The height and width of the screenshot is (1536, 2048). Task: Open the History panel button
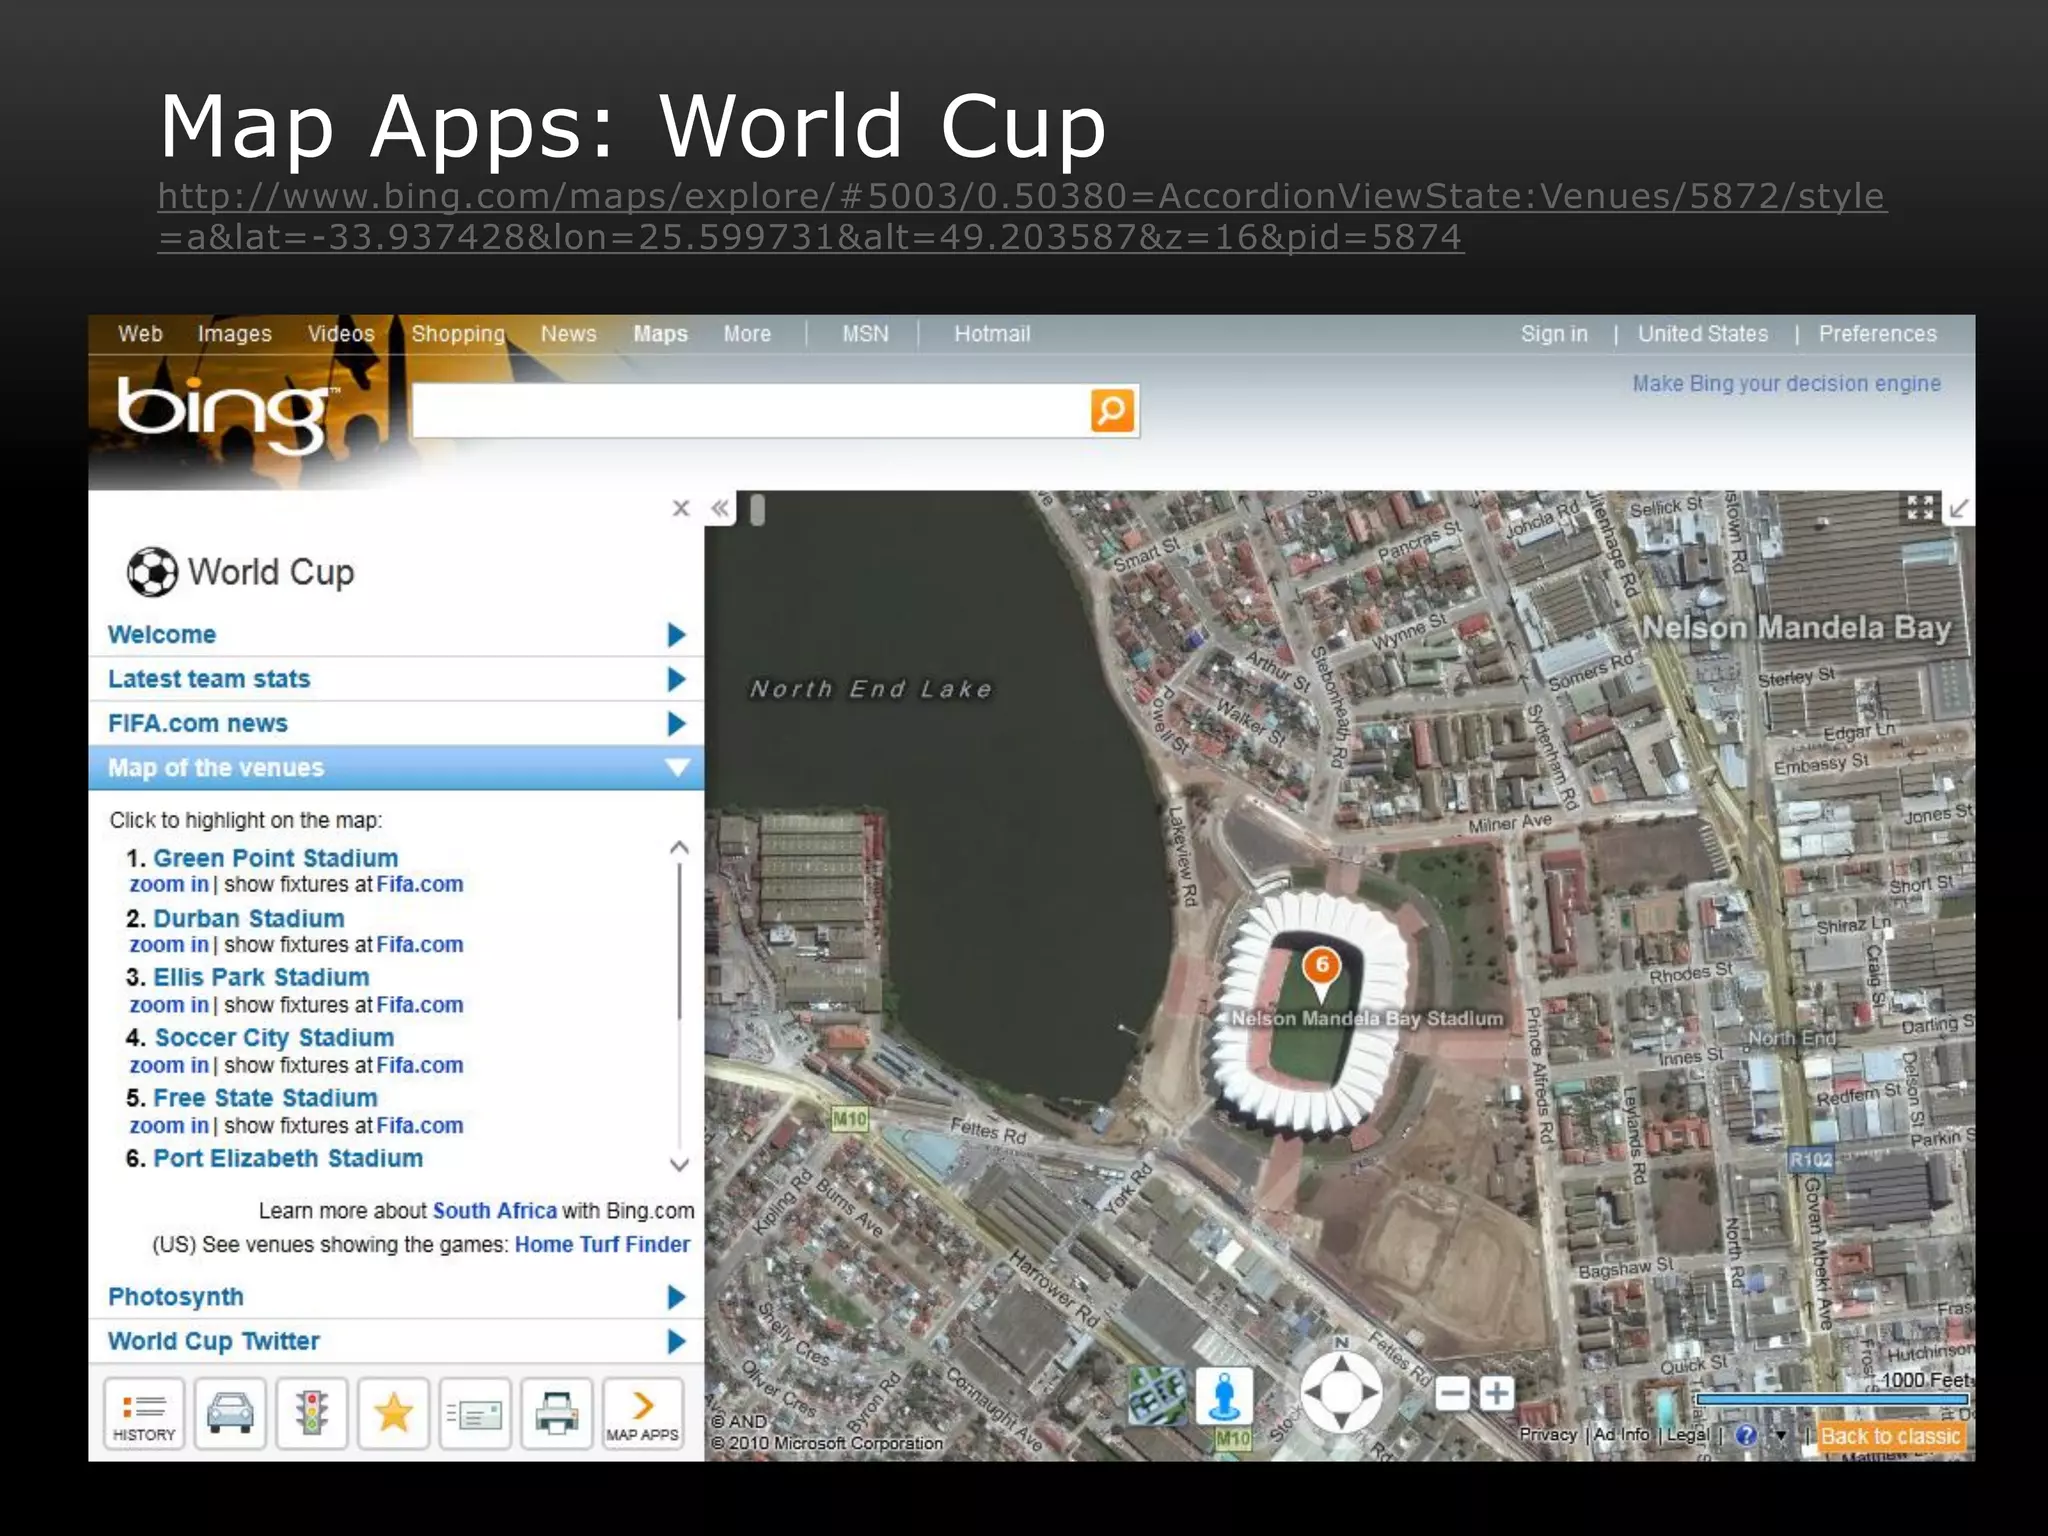point(144,1413)
